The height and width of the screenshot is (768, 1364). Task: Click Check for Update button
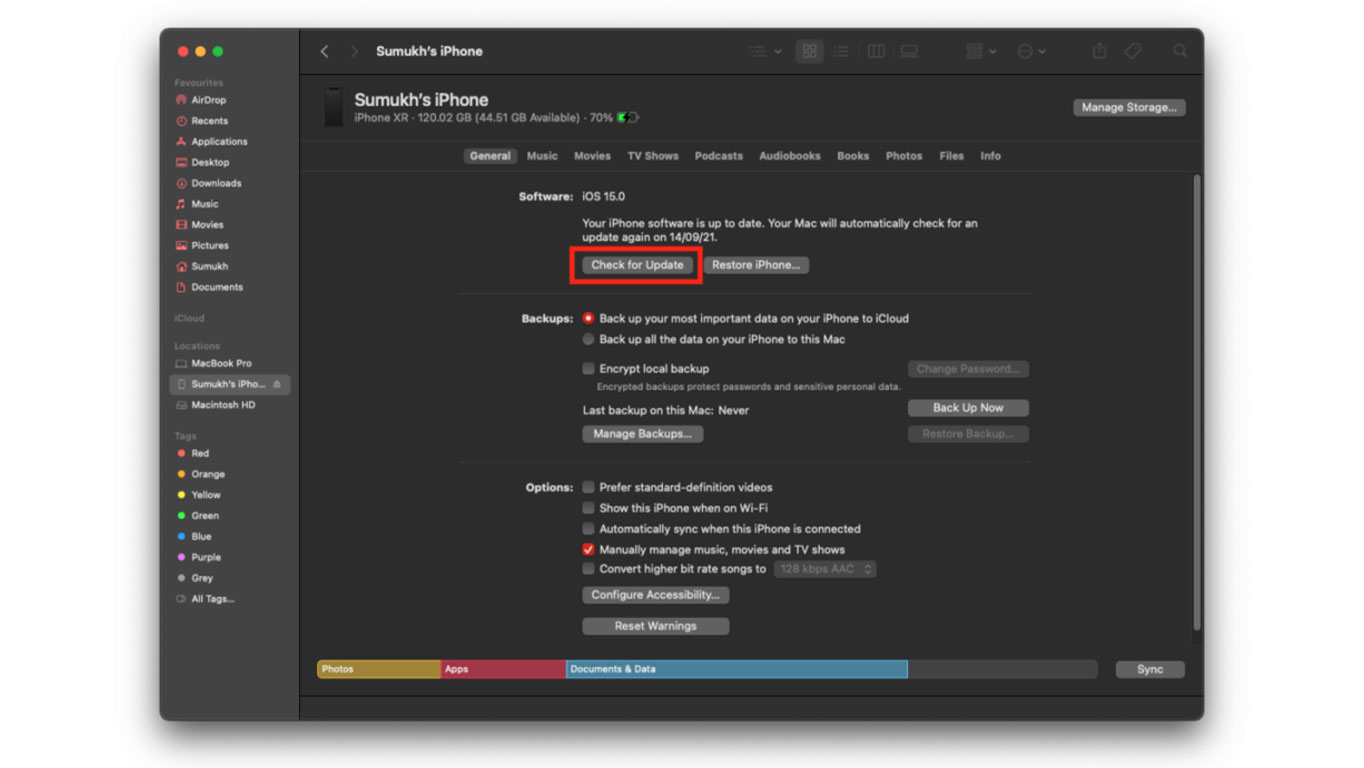tap(638, 265)
